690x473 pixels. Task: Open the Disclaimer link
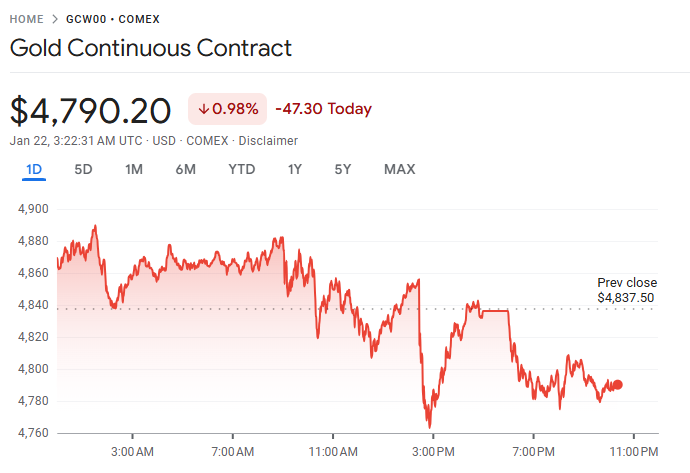(x=267, y=141)
